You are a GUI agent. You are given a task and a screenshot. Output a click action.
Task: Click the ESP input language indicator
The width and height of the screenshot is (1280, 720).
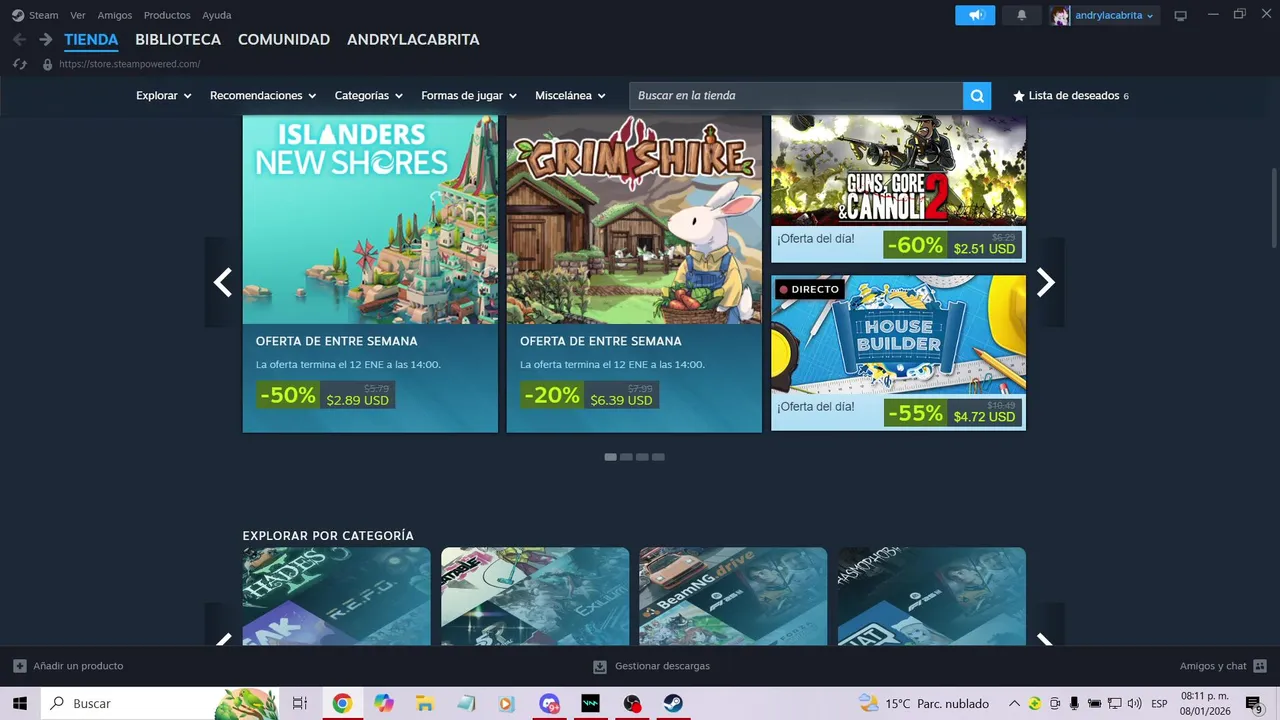coord(1159,704)
